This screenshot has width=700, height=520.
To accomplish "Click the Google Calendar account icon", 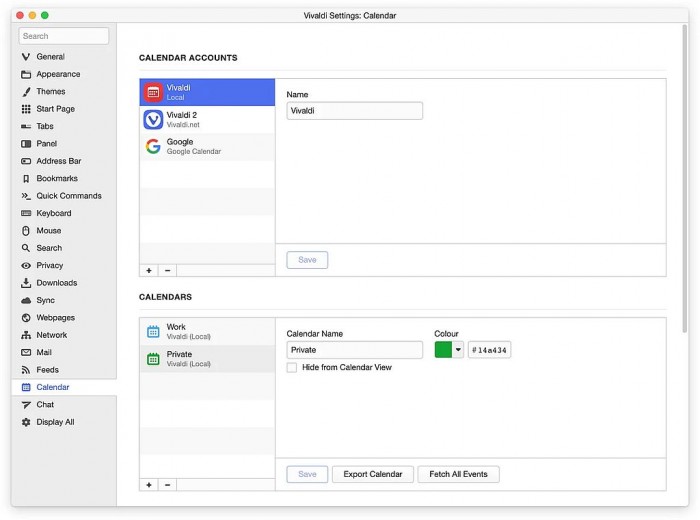I will (153, 147).
